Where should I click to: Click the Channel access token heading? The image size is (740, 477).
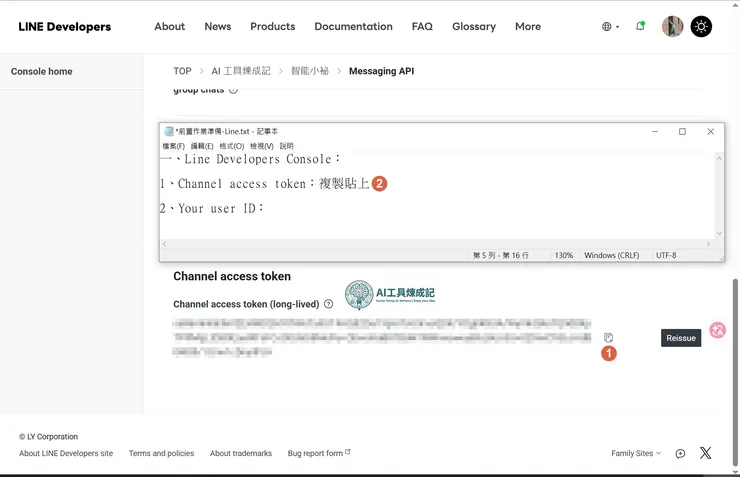click(232, 276)
